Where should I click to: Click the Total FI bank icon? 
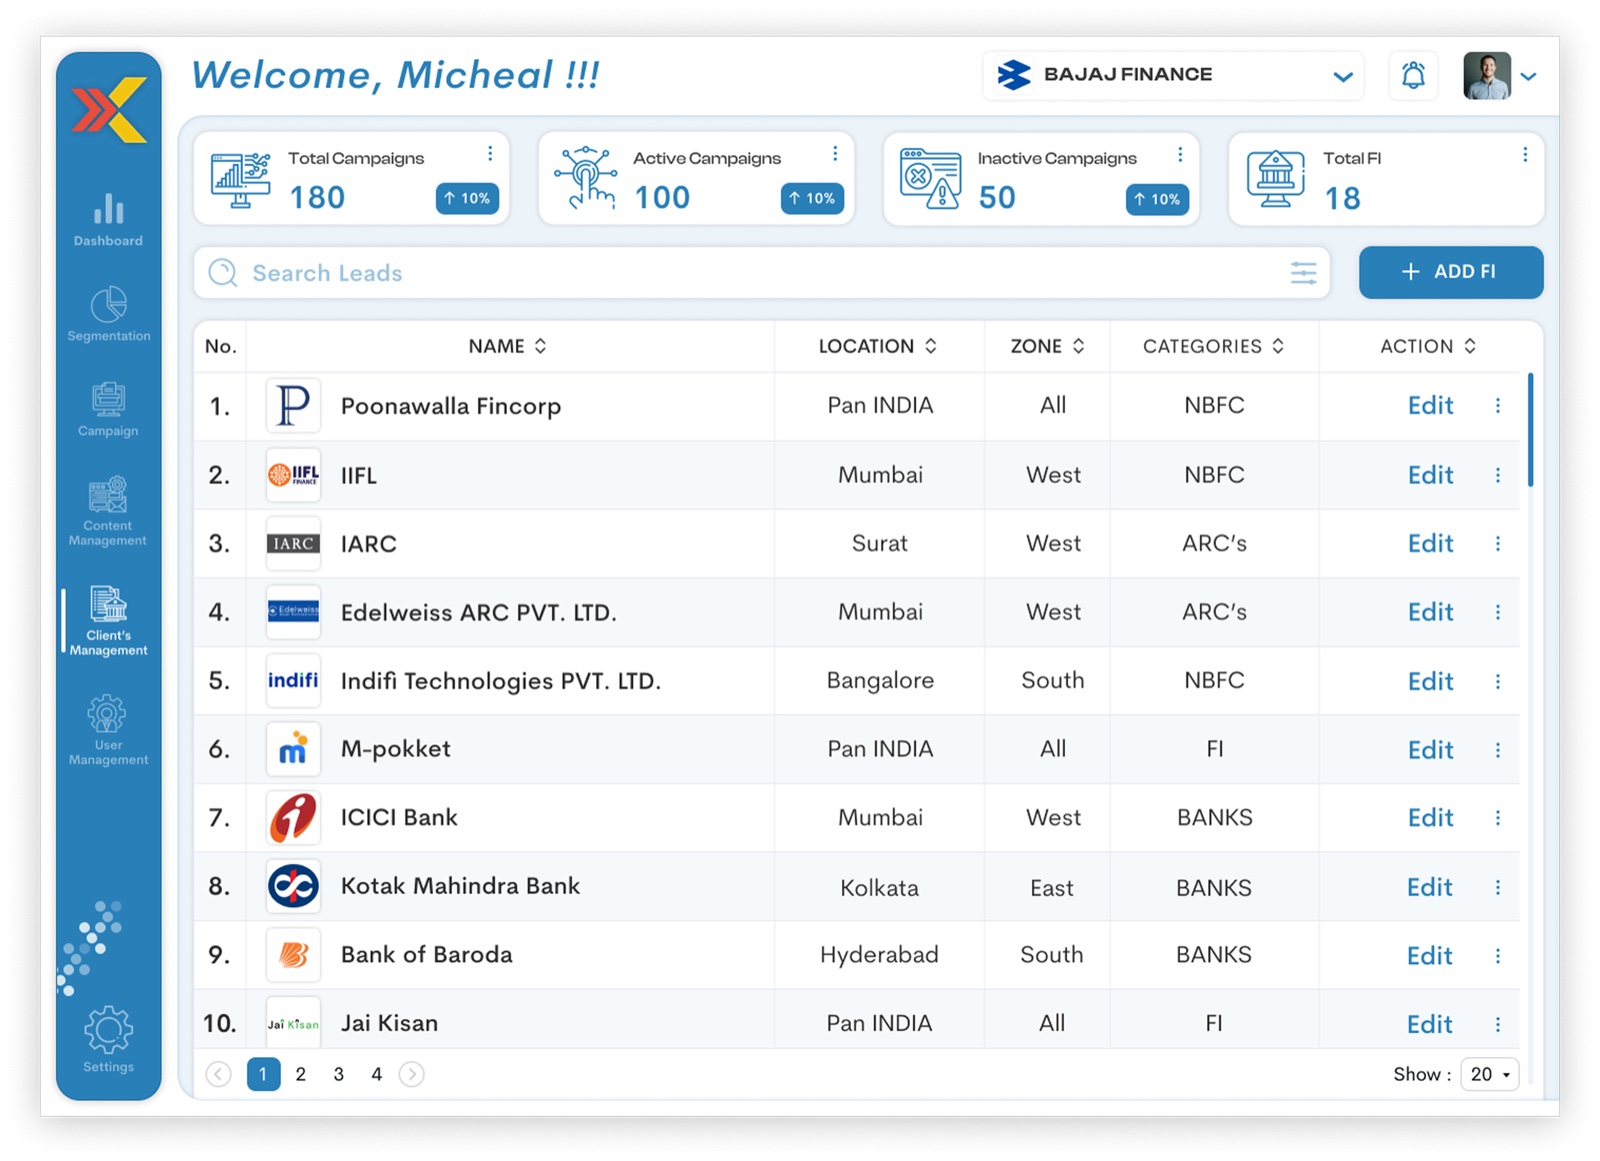point(1276,178)
